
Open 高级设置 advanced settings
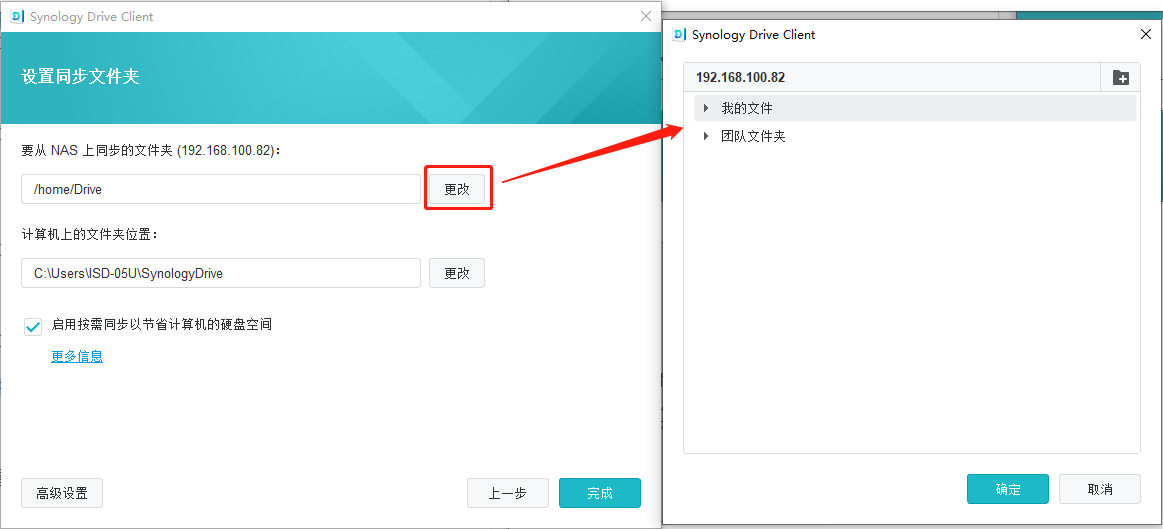pos(62,493)
